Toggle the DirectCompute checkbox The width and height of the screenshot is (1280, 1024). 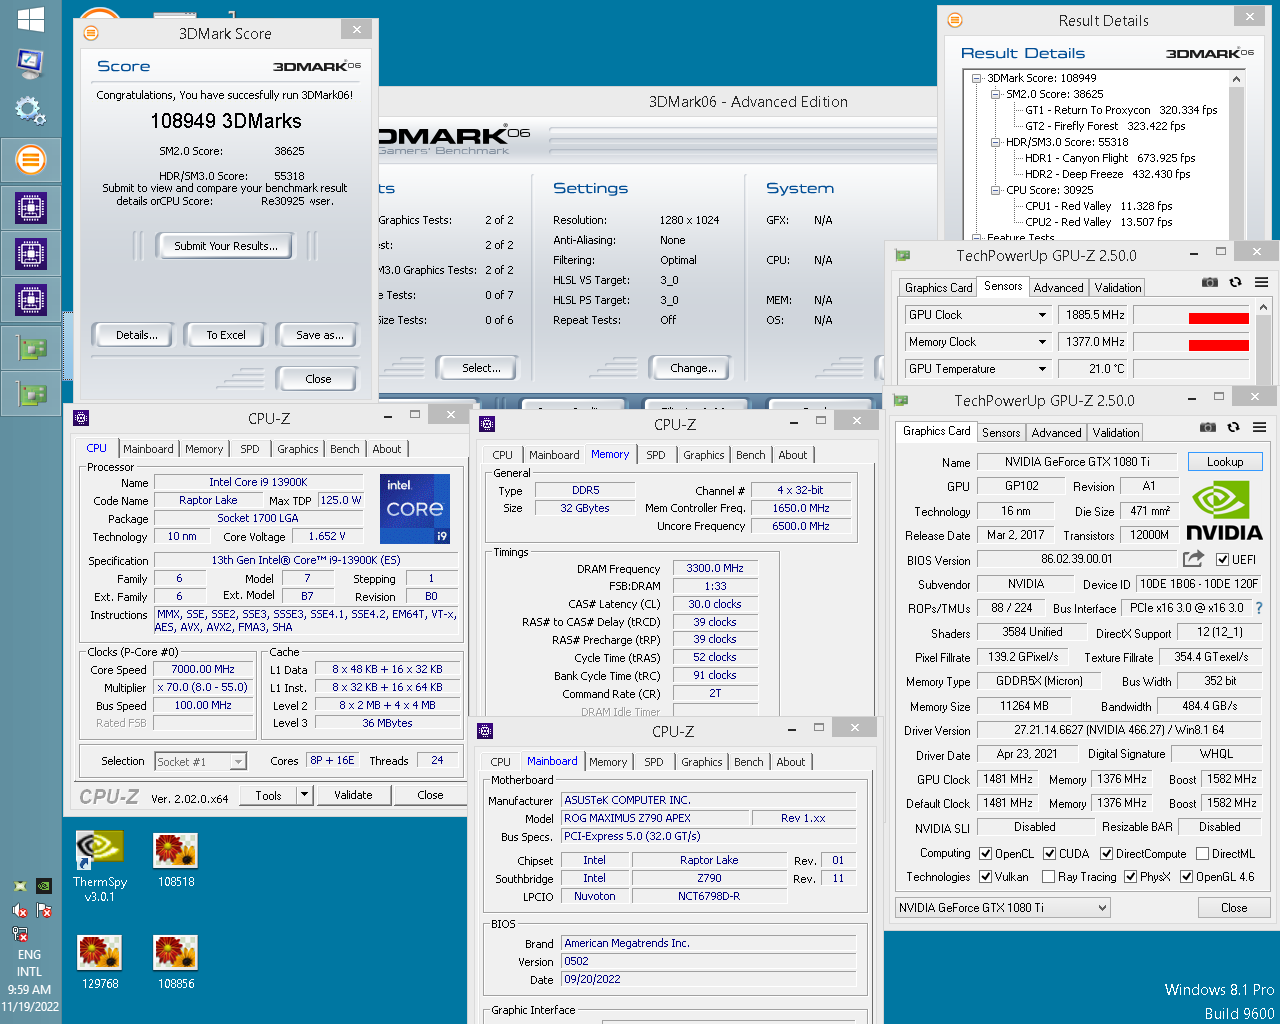1107,854
